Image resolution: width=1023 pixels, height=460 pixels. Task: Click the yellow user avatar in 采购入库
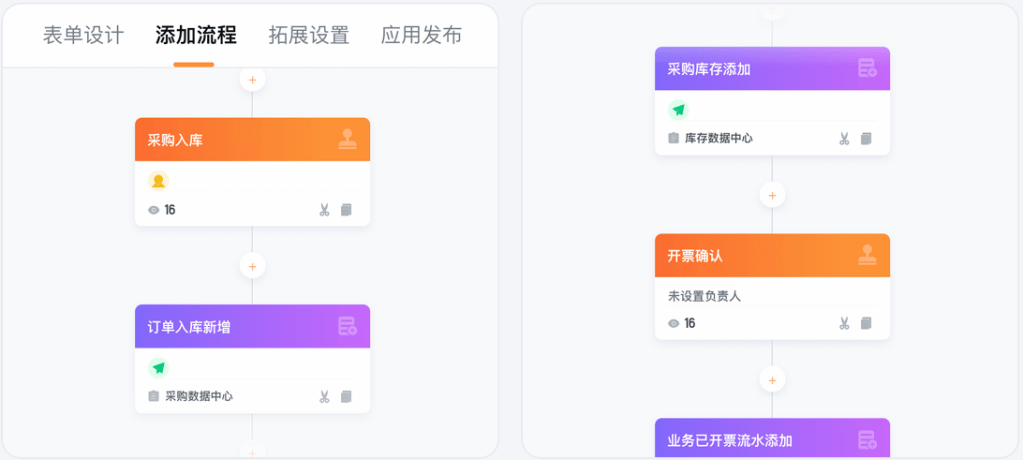158,181
